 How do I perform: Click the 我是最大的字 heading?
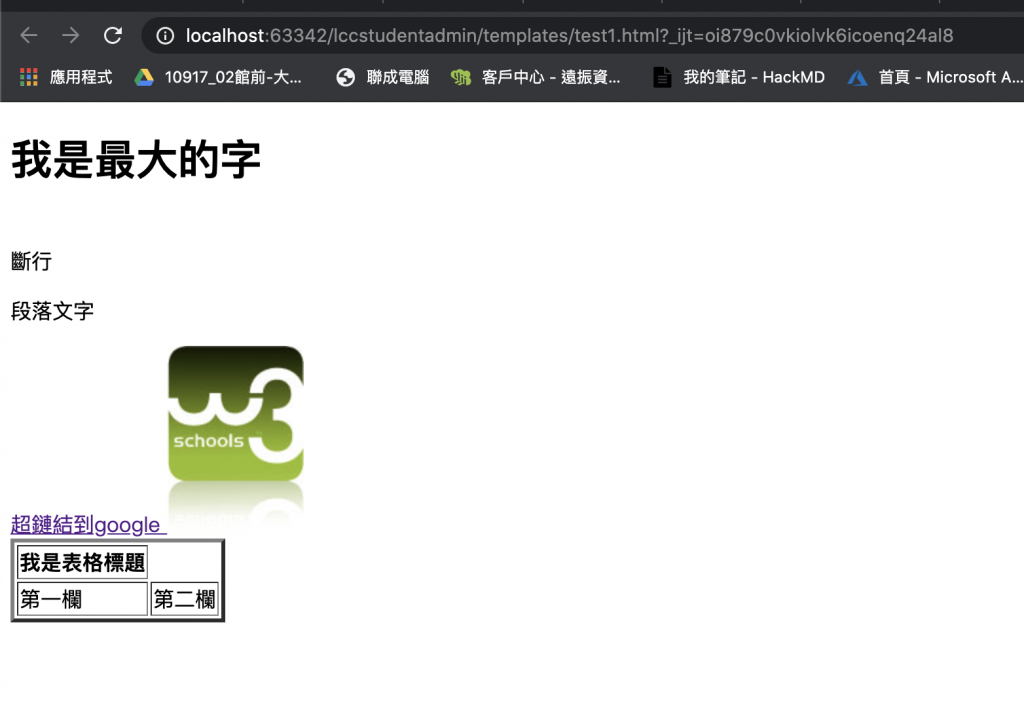click(136, 159)
